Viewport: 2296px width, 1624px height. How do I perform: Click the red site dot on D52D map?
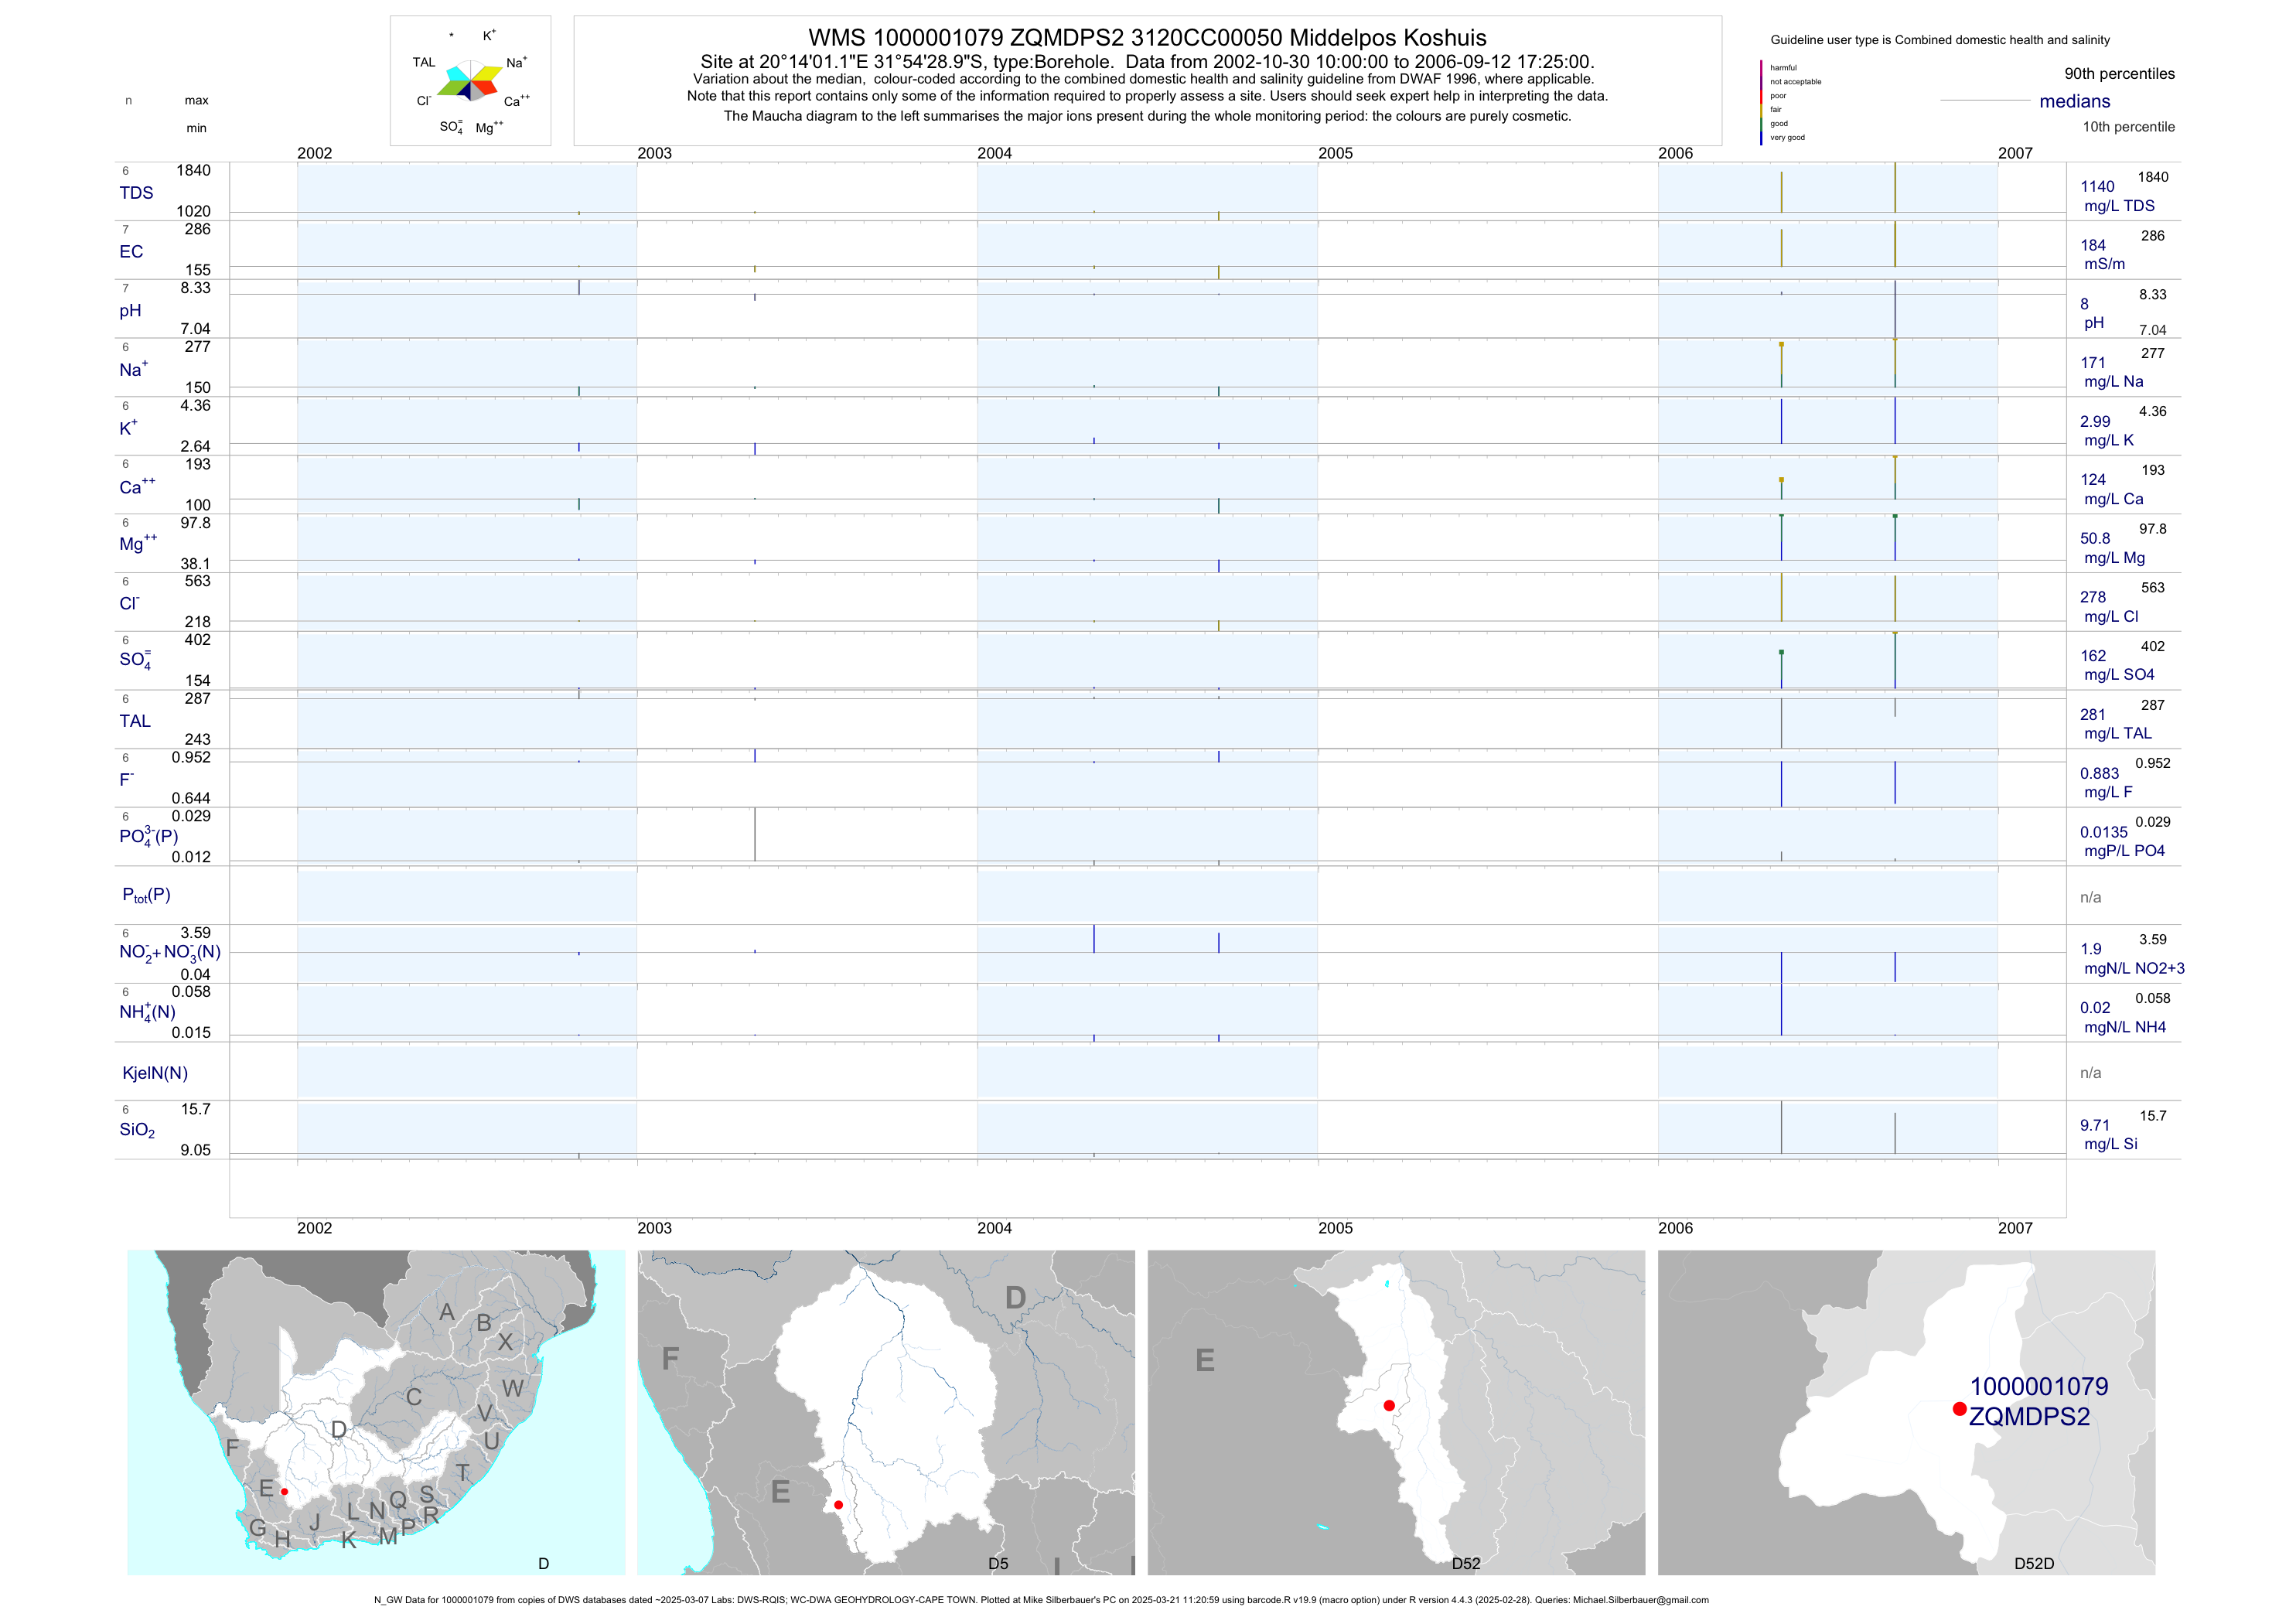1959,1409
